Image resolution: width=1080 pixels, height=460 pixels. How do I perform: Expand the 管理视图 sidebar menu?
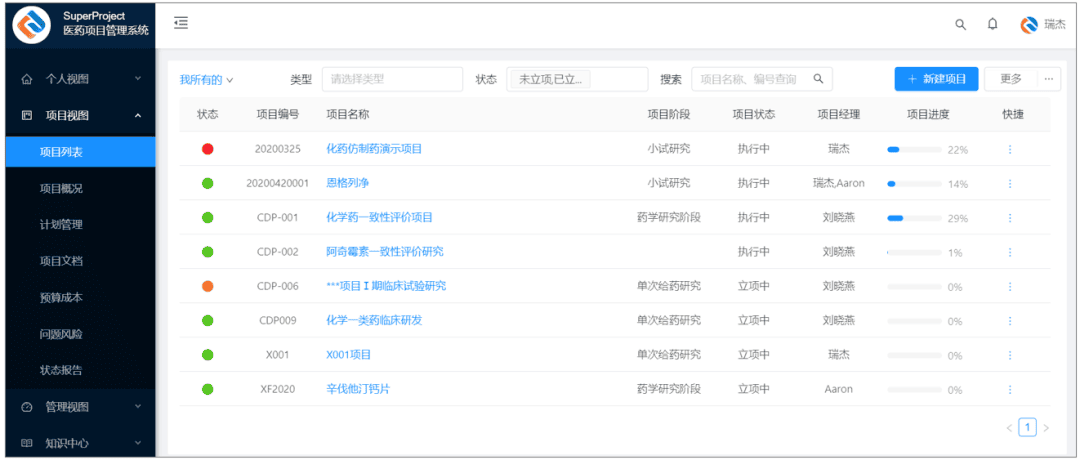click(80, 407)
